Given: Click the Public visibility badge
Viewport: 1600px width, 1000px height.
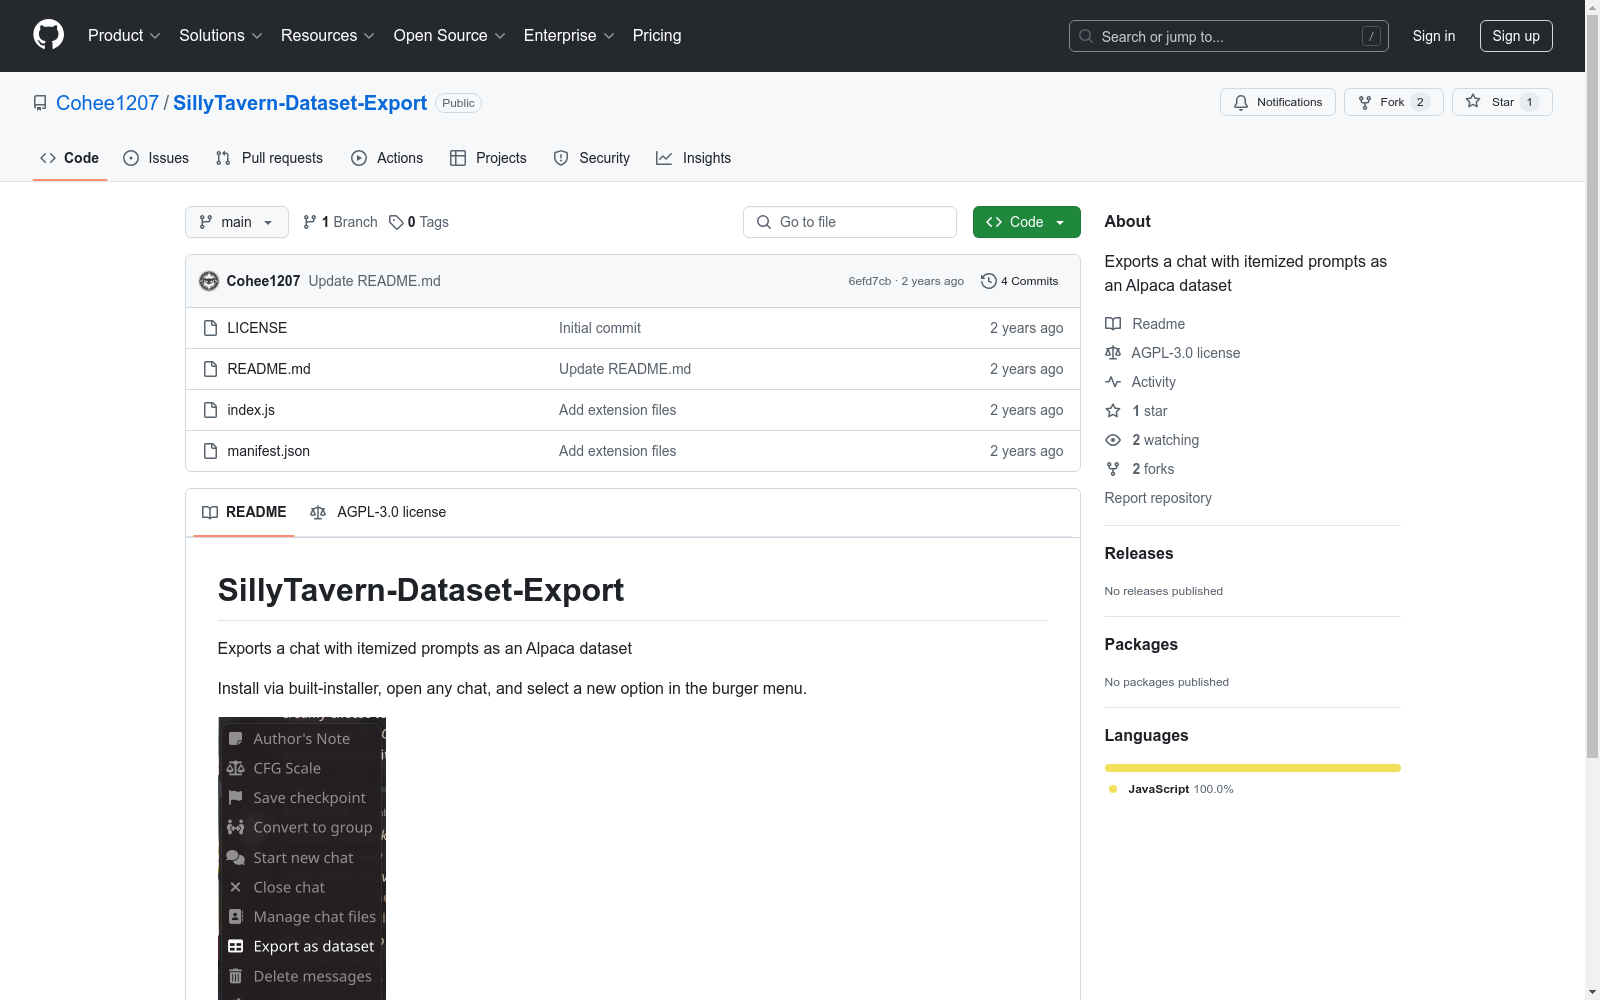Looking at the screenshot, I should [x=459, y=103].
